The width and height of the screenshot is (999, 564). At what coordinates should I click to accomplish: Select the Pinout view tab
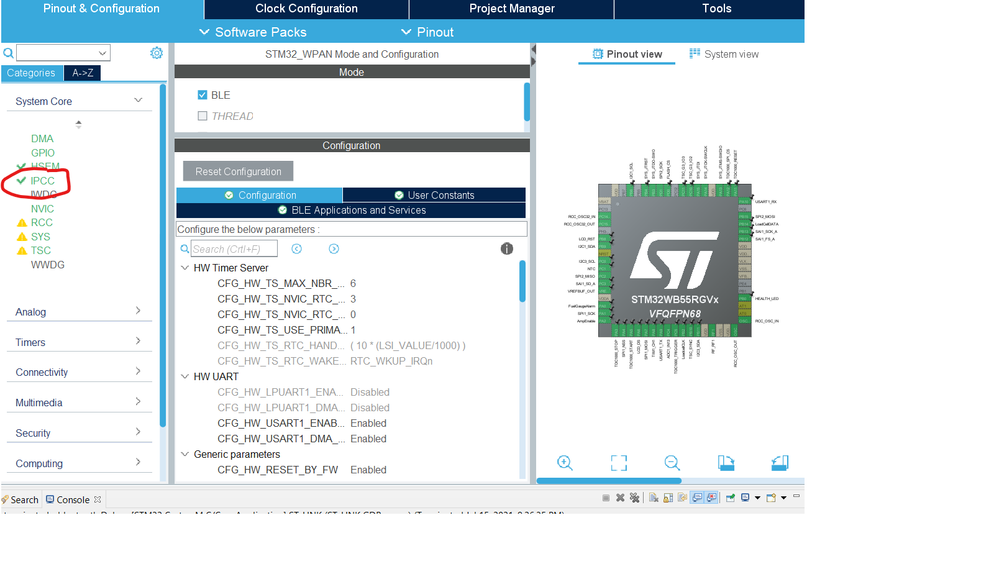tap(628, 54)
